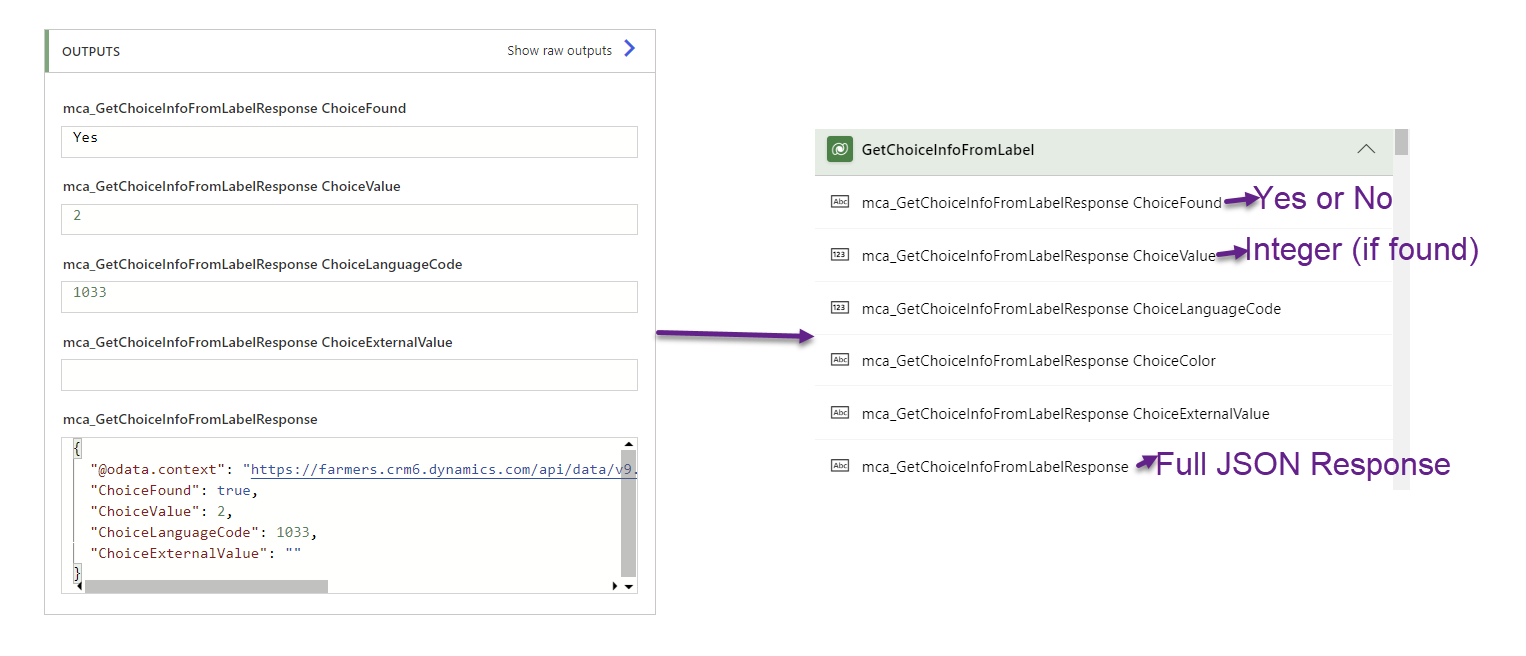Viewport: 1526px width, 656px height.
Task: Collapse the GetChoiceInfoFromLabel section chevron
Action: click(1366, 148)
